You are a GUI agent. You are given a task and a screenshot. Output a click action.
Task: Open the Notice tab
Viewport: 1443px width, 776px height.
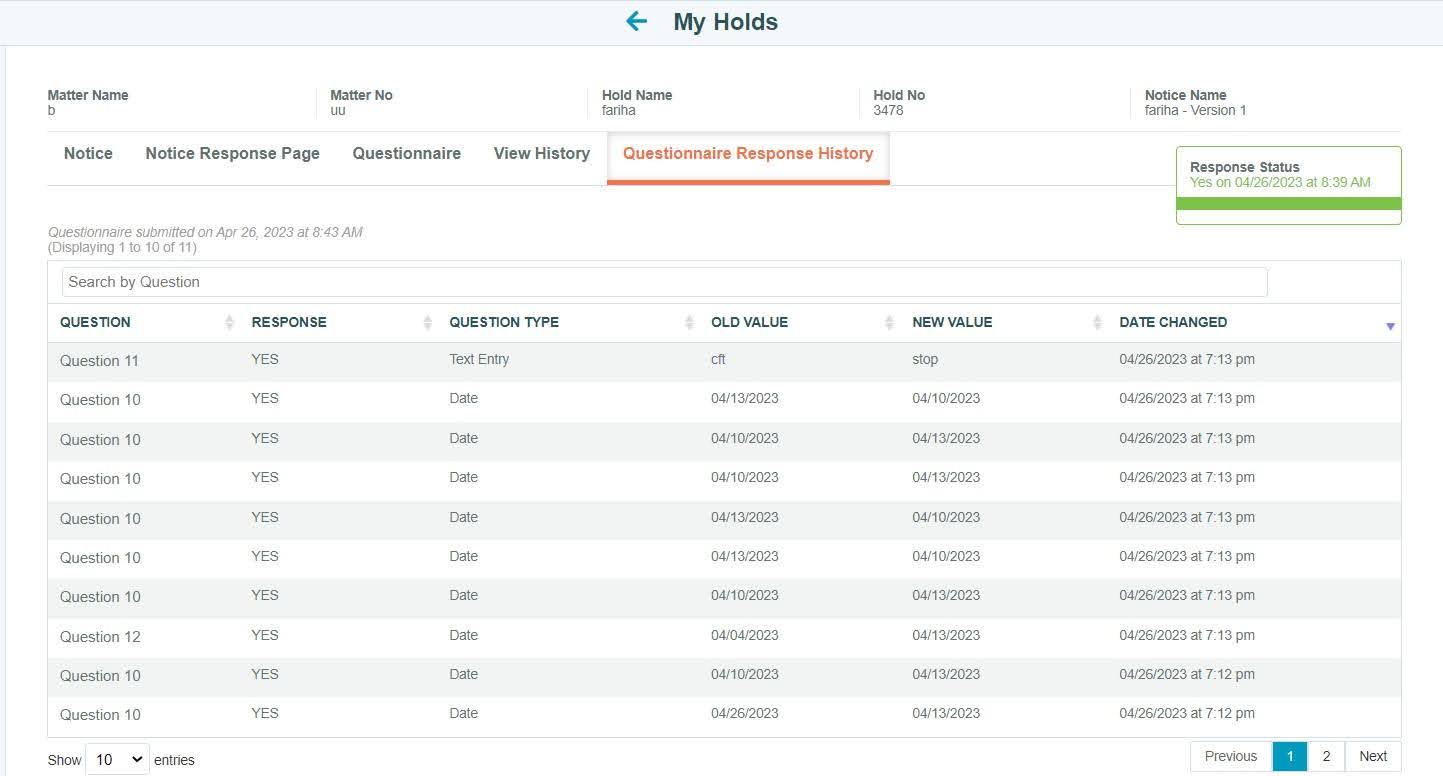point(88,154)
